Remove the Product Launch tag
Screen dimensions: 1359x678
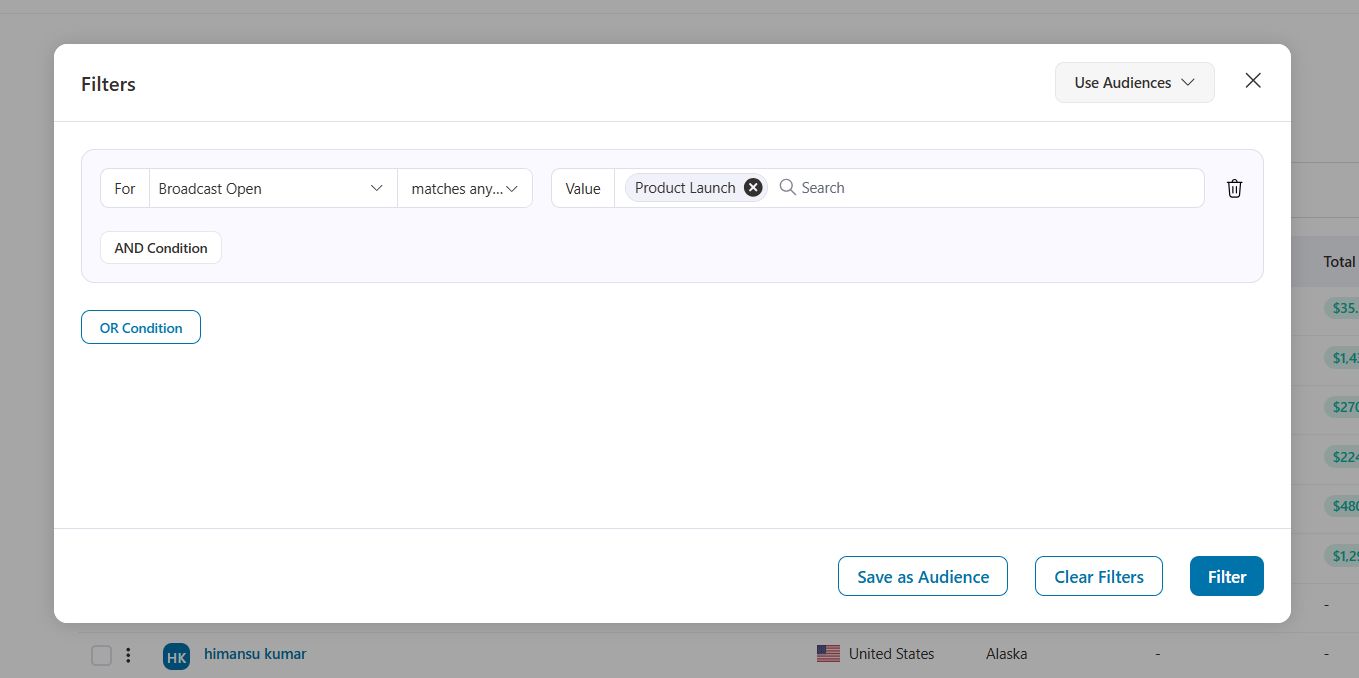(x=753, y=188)
